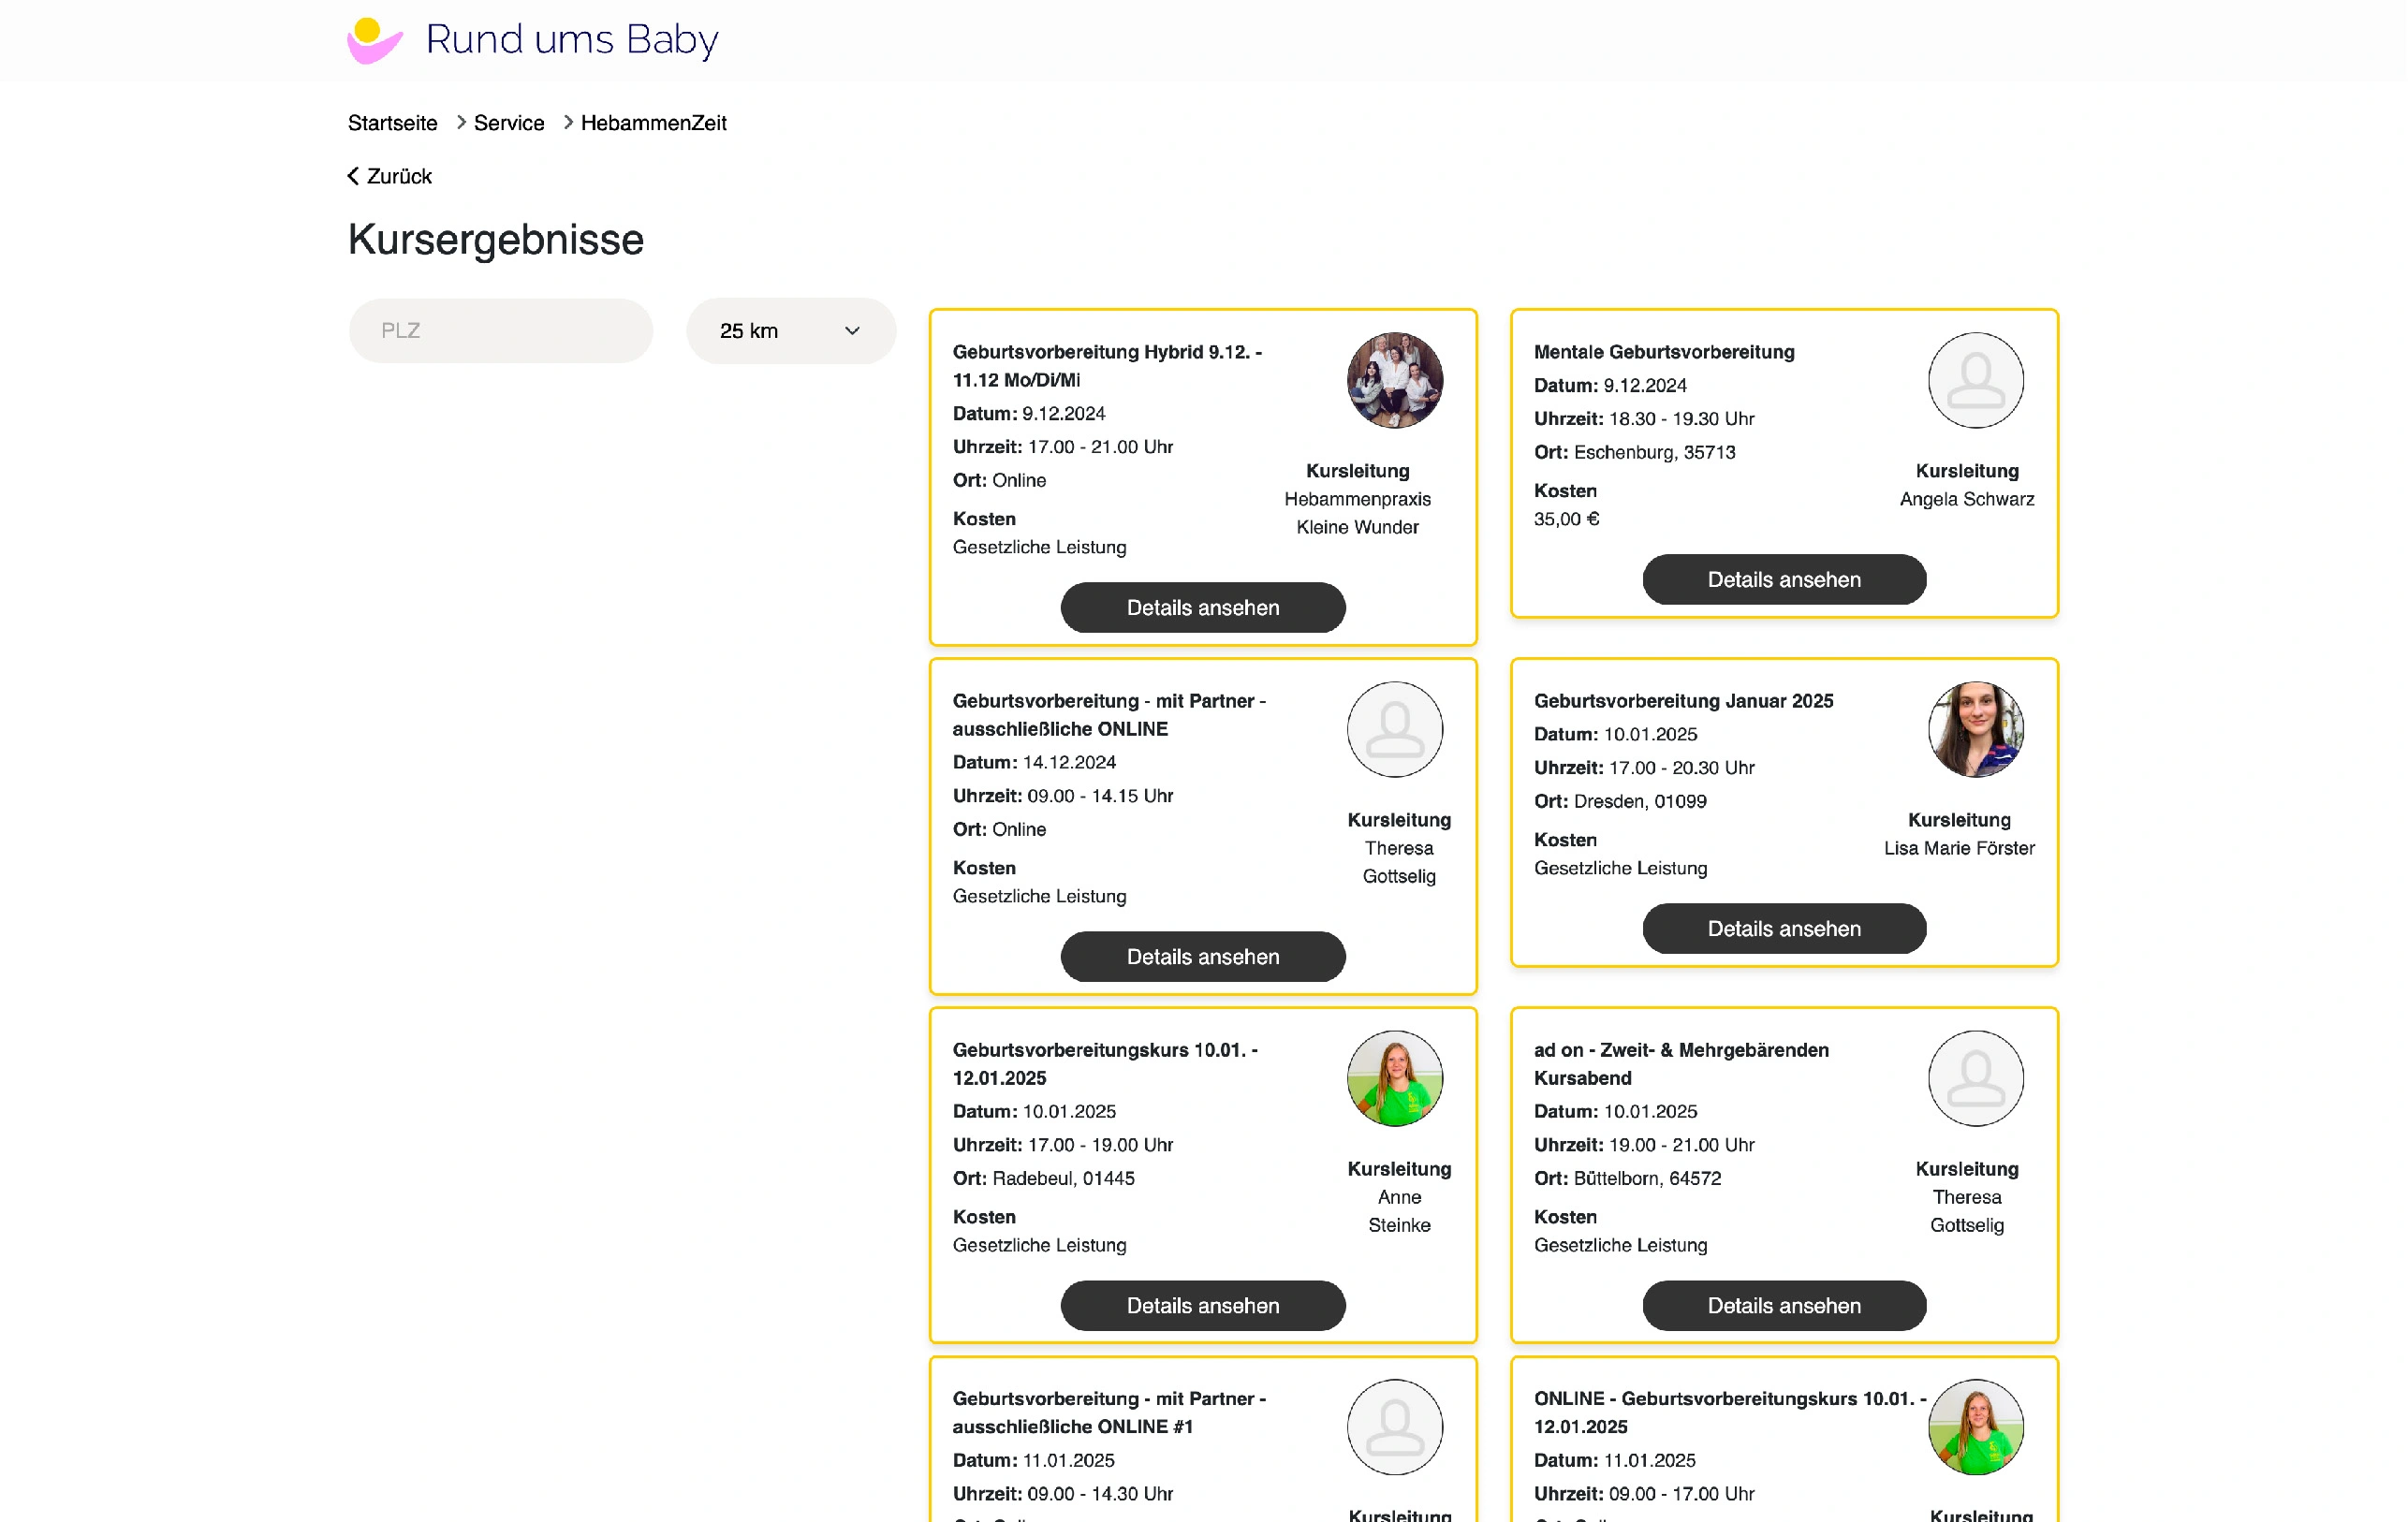The image size is (2408, 1522).
Task: Click name 'Hebammenpraxis Kleine Wunder'
Action: [x=1357, y=513]
